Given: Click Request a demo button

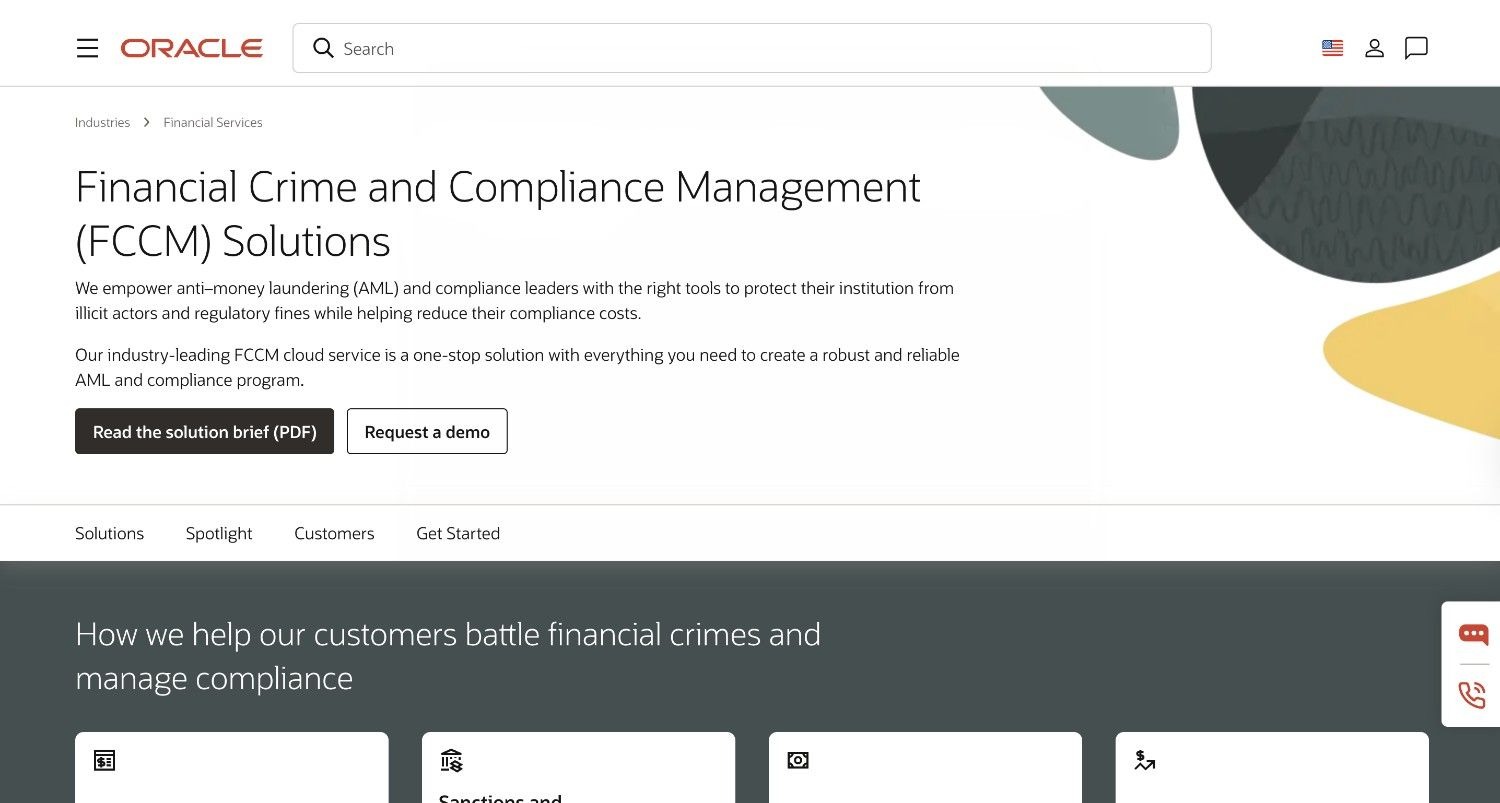Looking at the screenshot, I should click(x=427, y=431).
